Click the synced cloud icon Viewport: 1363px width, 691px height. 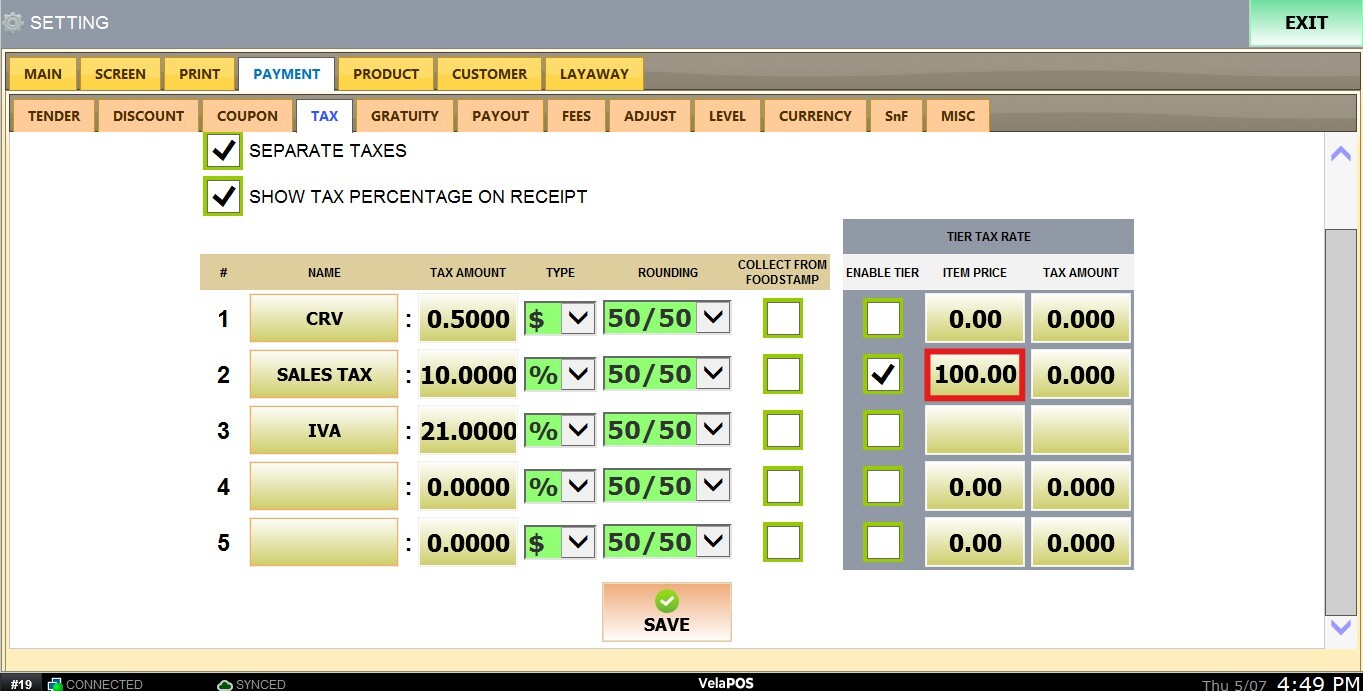[225, 684]
